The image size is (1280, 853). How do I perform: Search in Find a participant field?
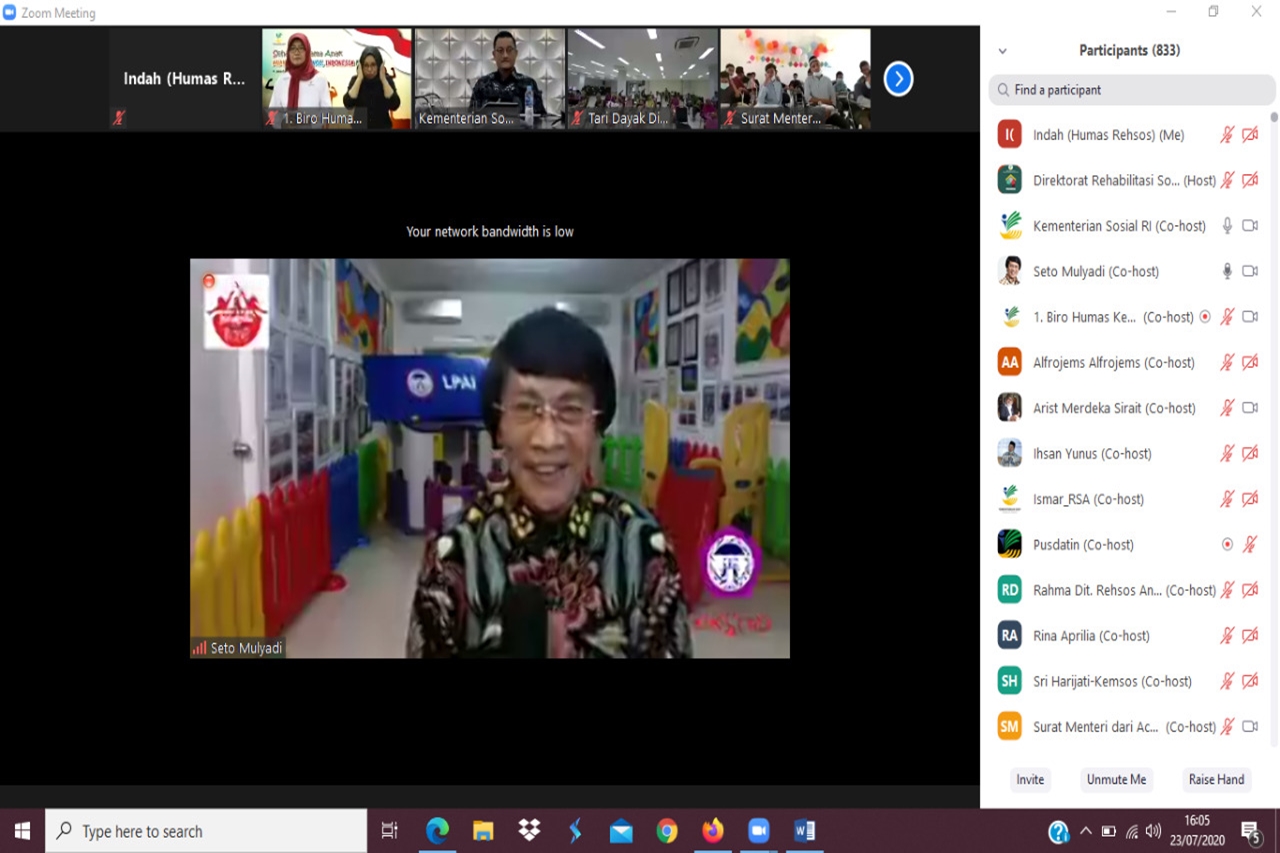[1132, 90]
